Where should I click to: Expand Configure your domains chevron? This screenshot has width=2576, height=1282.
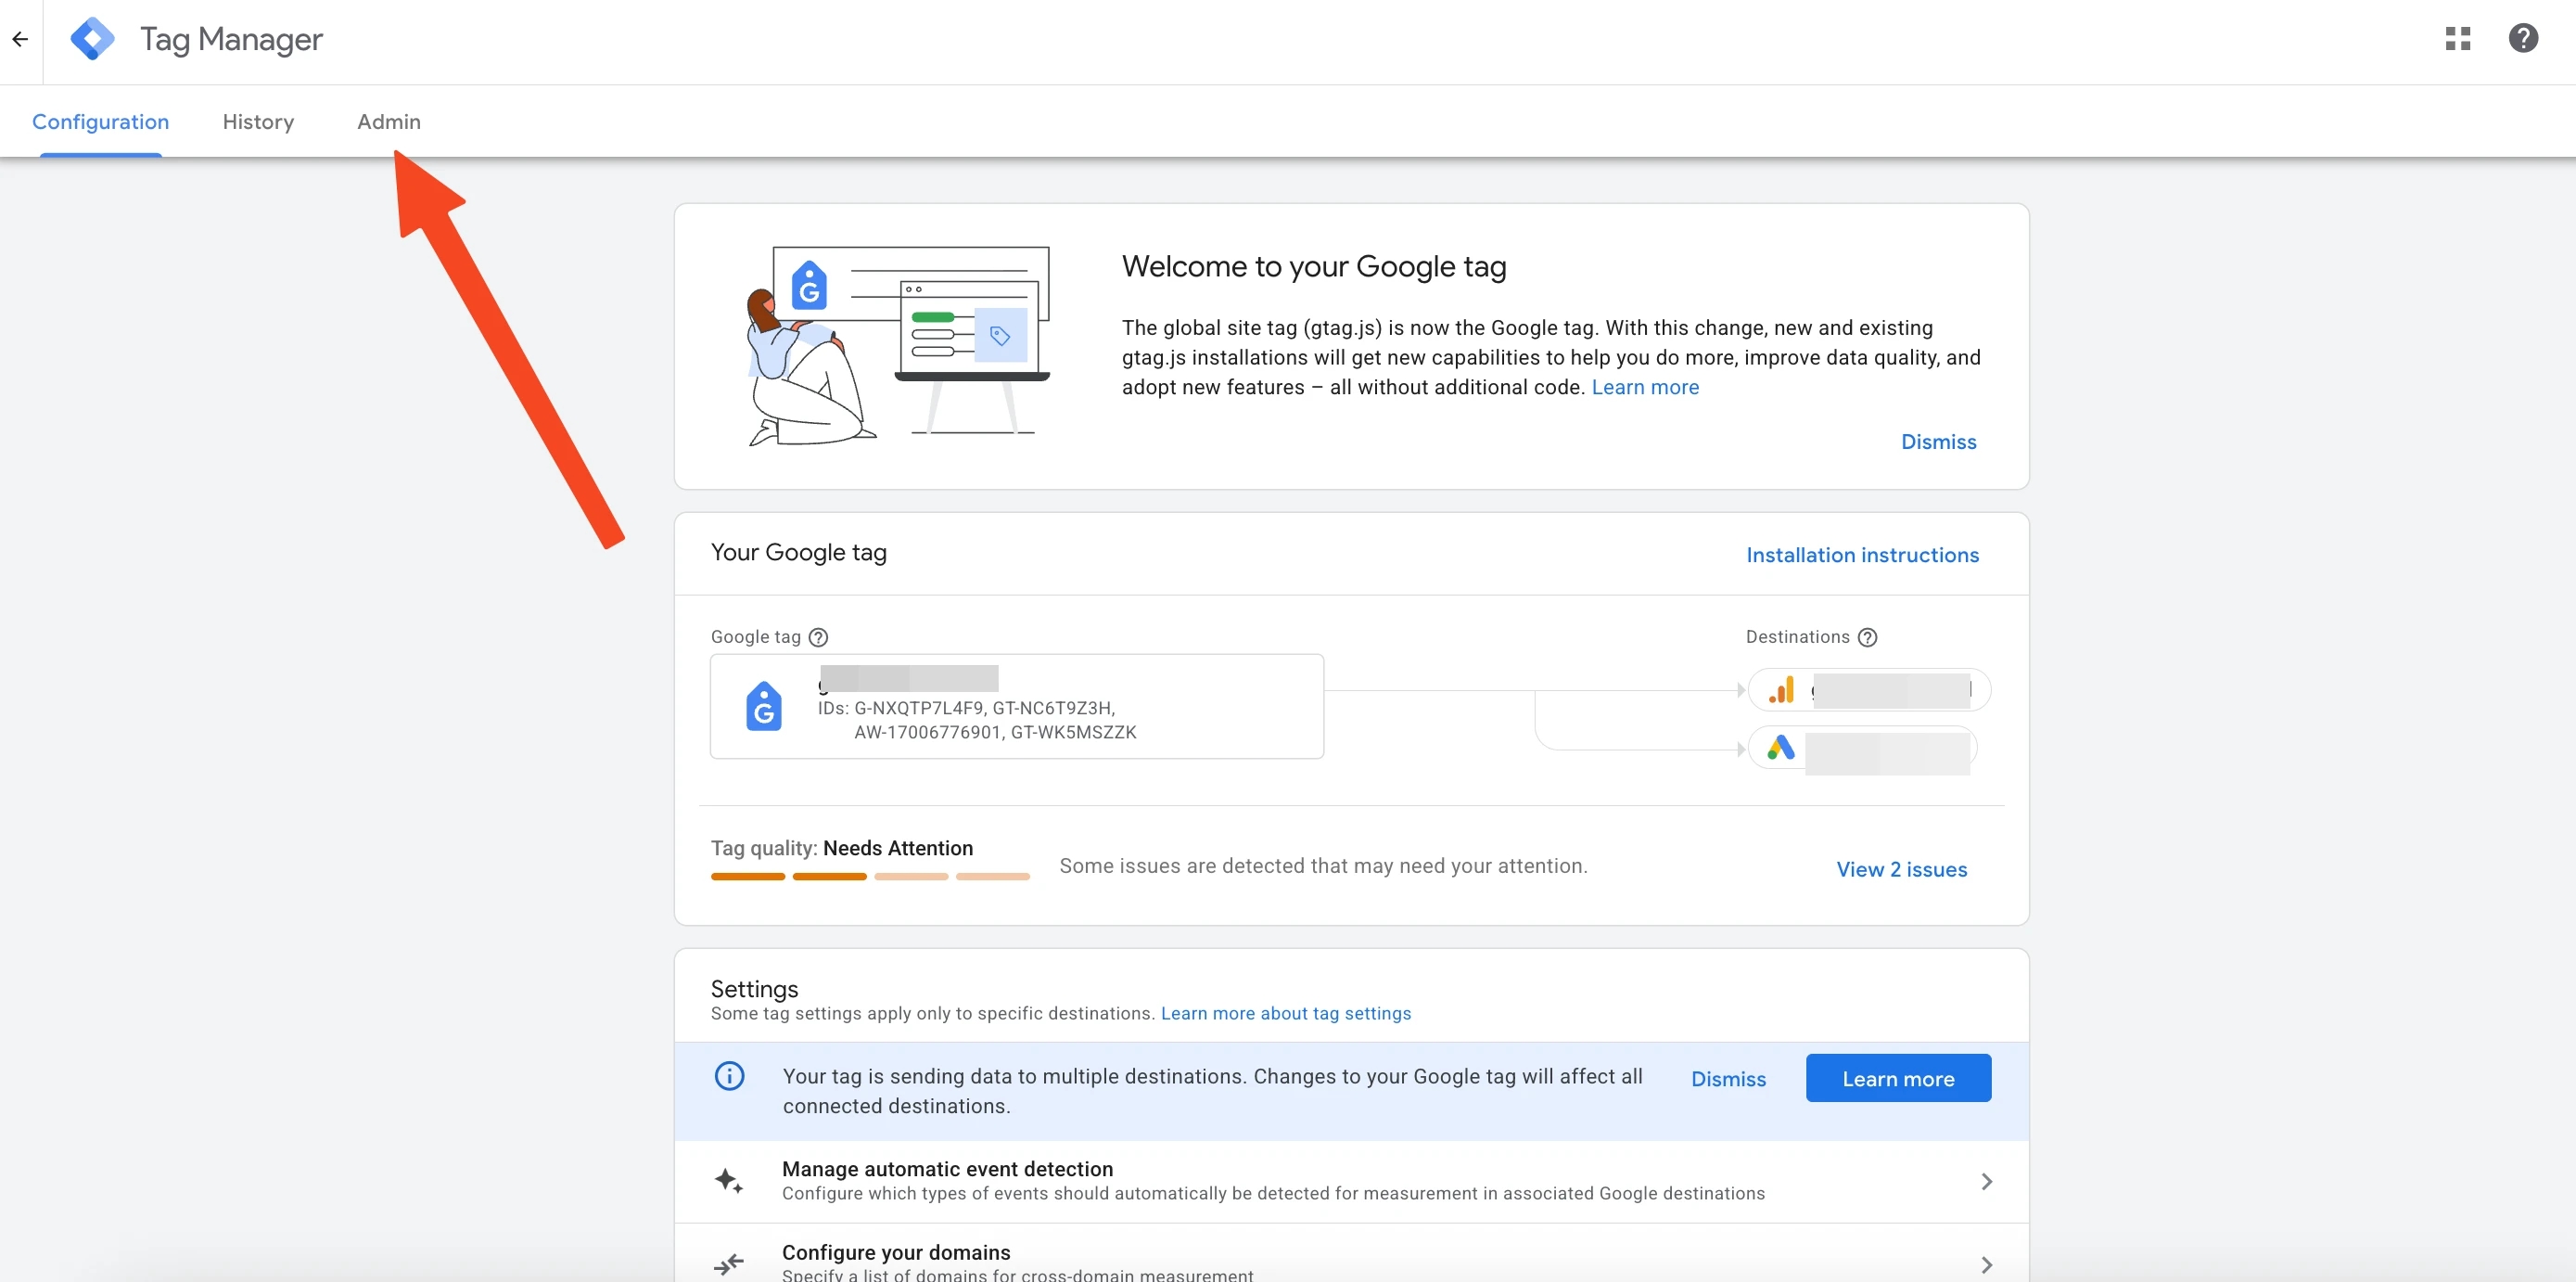(1986, 1264)
